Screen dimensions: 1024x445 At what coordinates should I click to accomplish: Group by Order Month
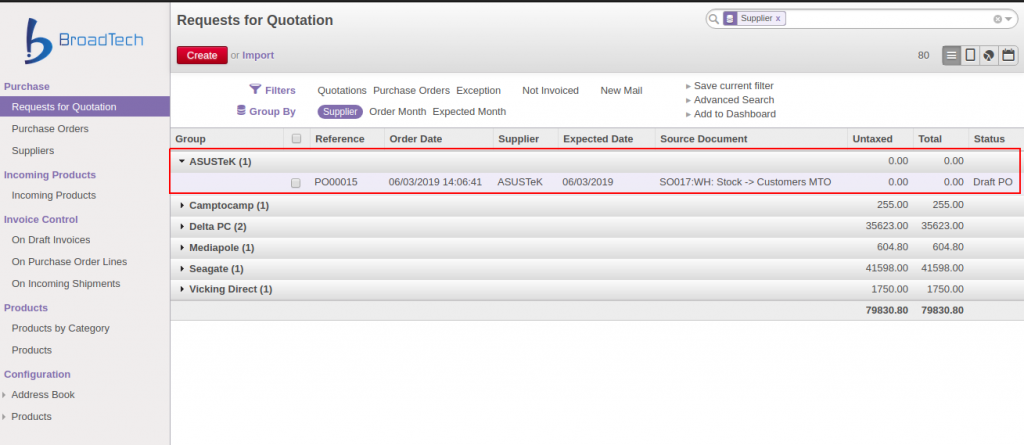click(x=398, y=112)
